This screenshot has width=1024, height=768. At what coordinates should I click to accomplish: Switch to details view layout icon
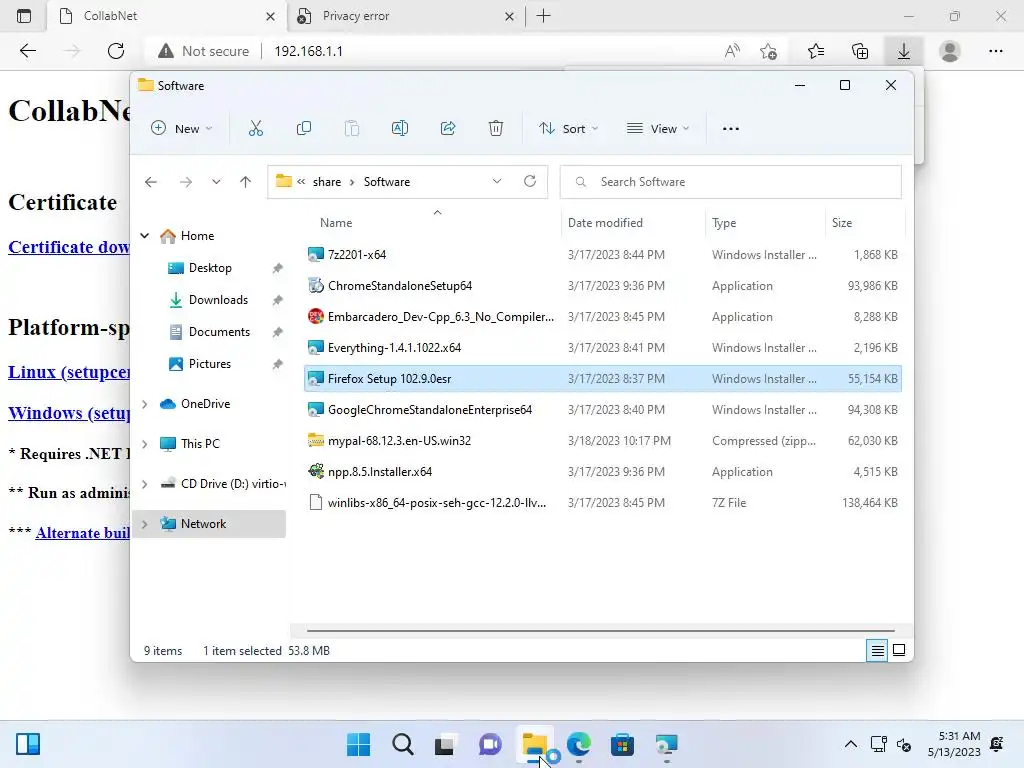[877, 650]
